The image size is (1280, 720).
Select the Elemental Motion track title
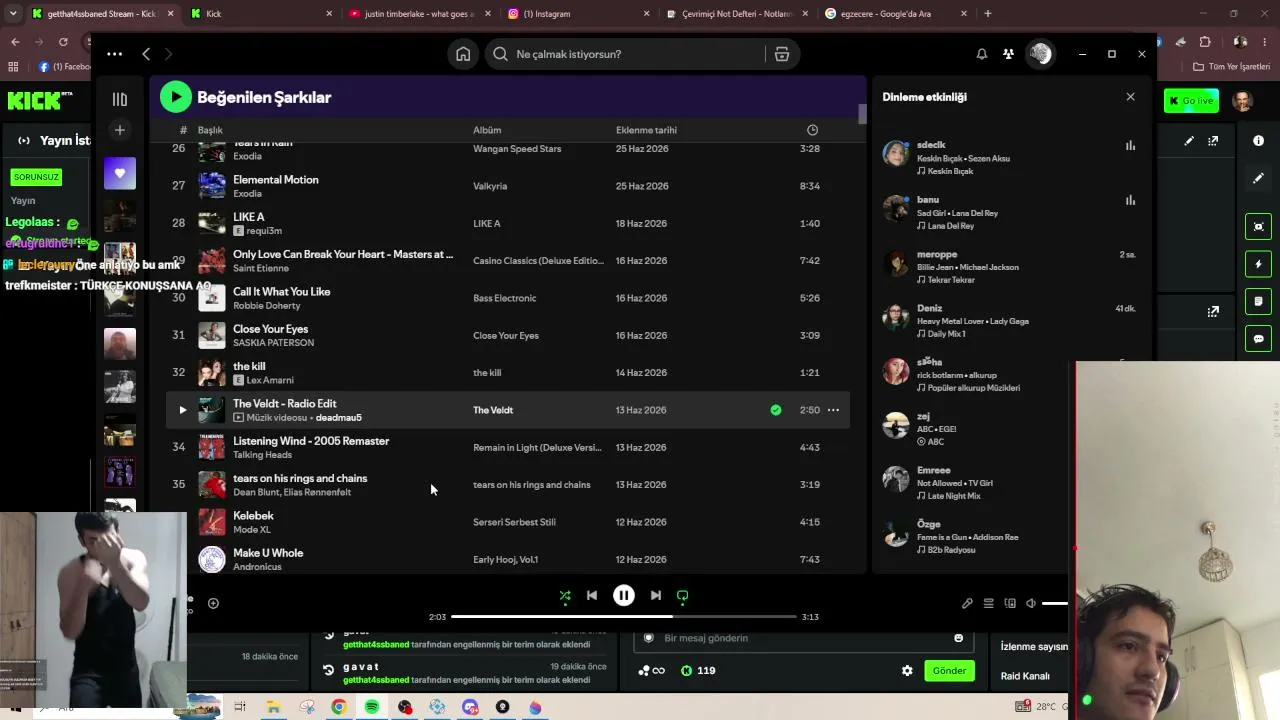pyautogui.click(x=276, y=180)
